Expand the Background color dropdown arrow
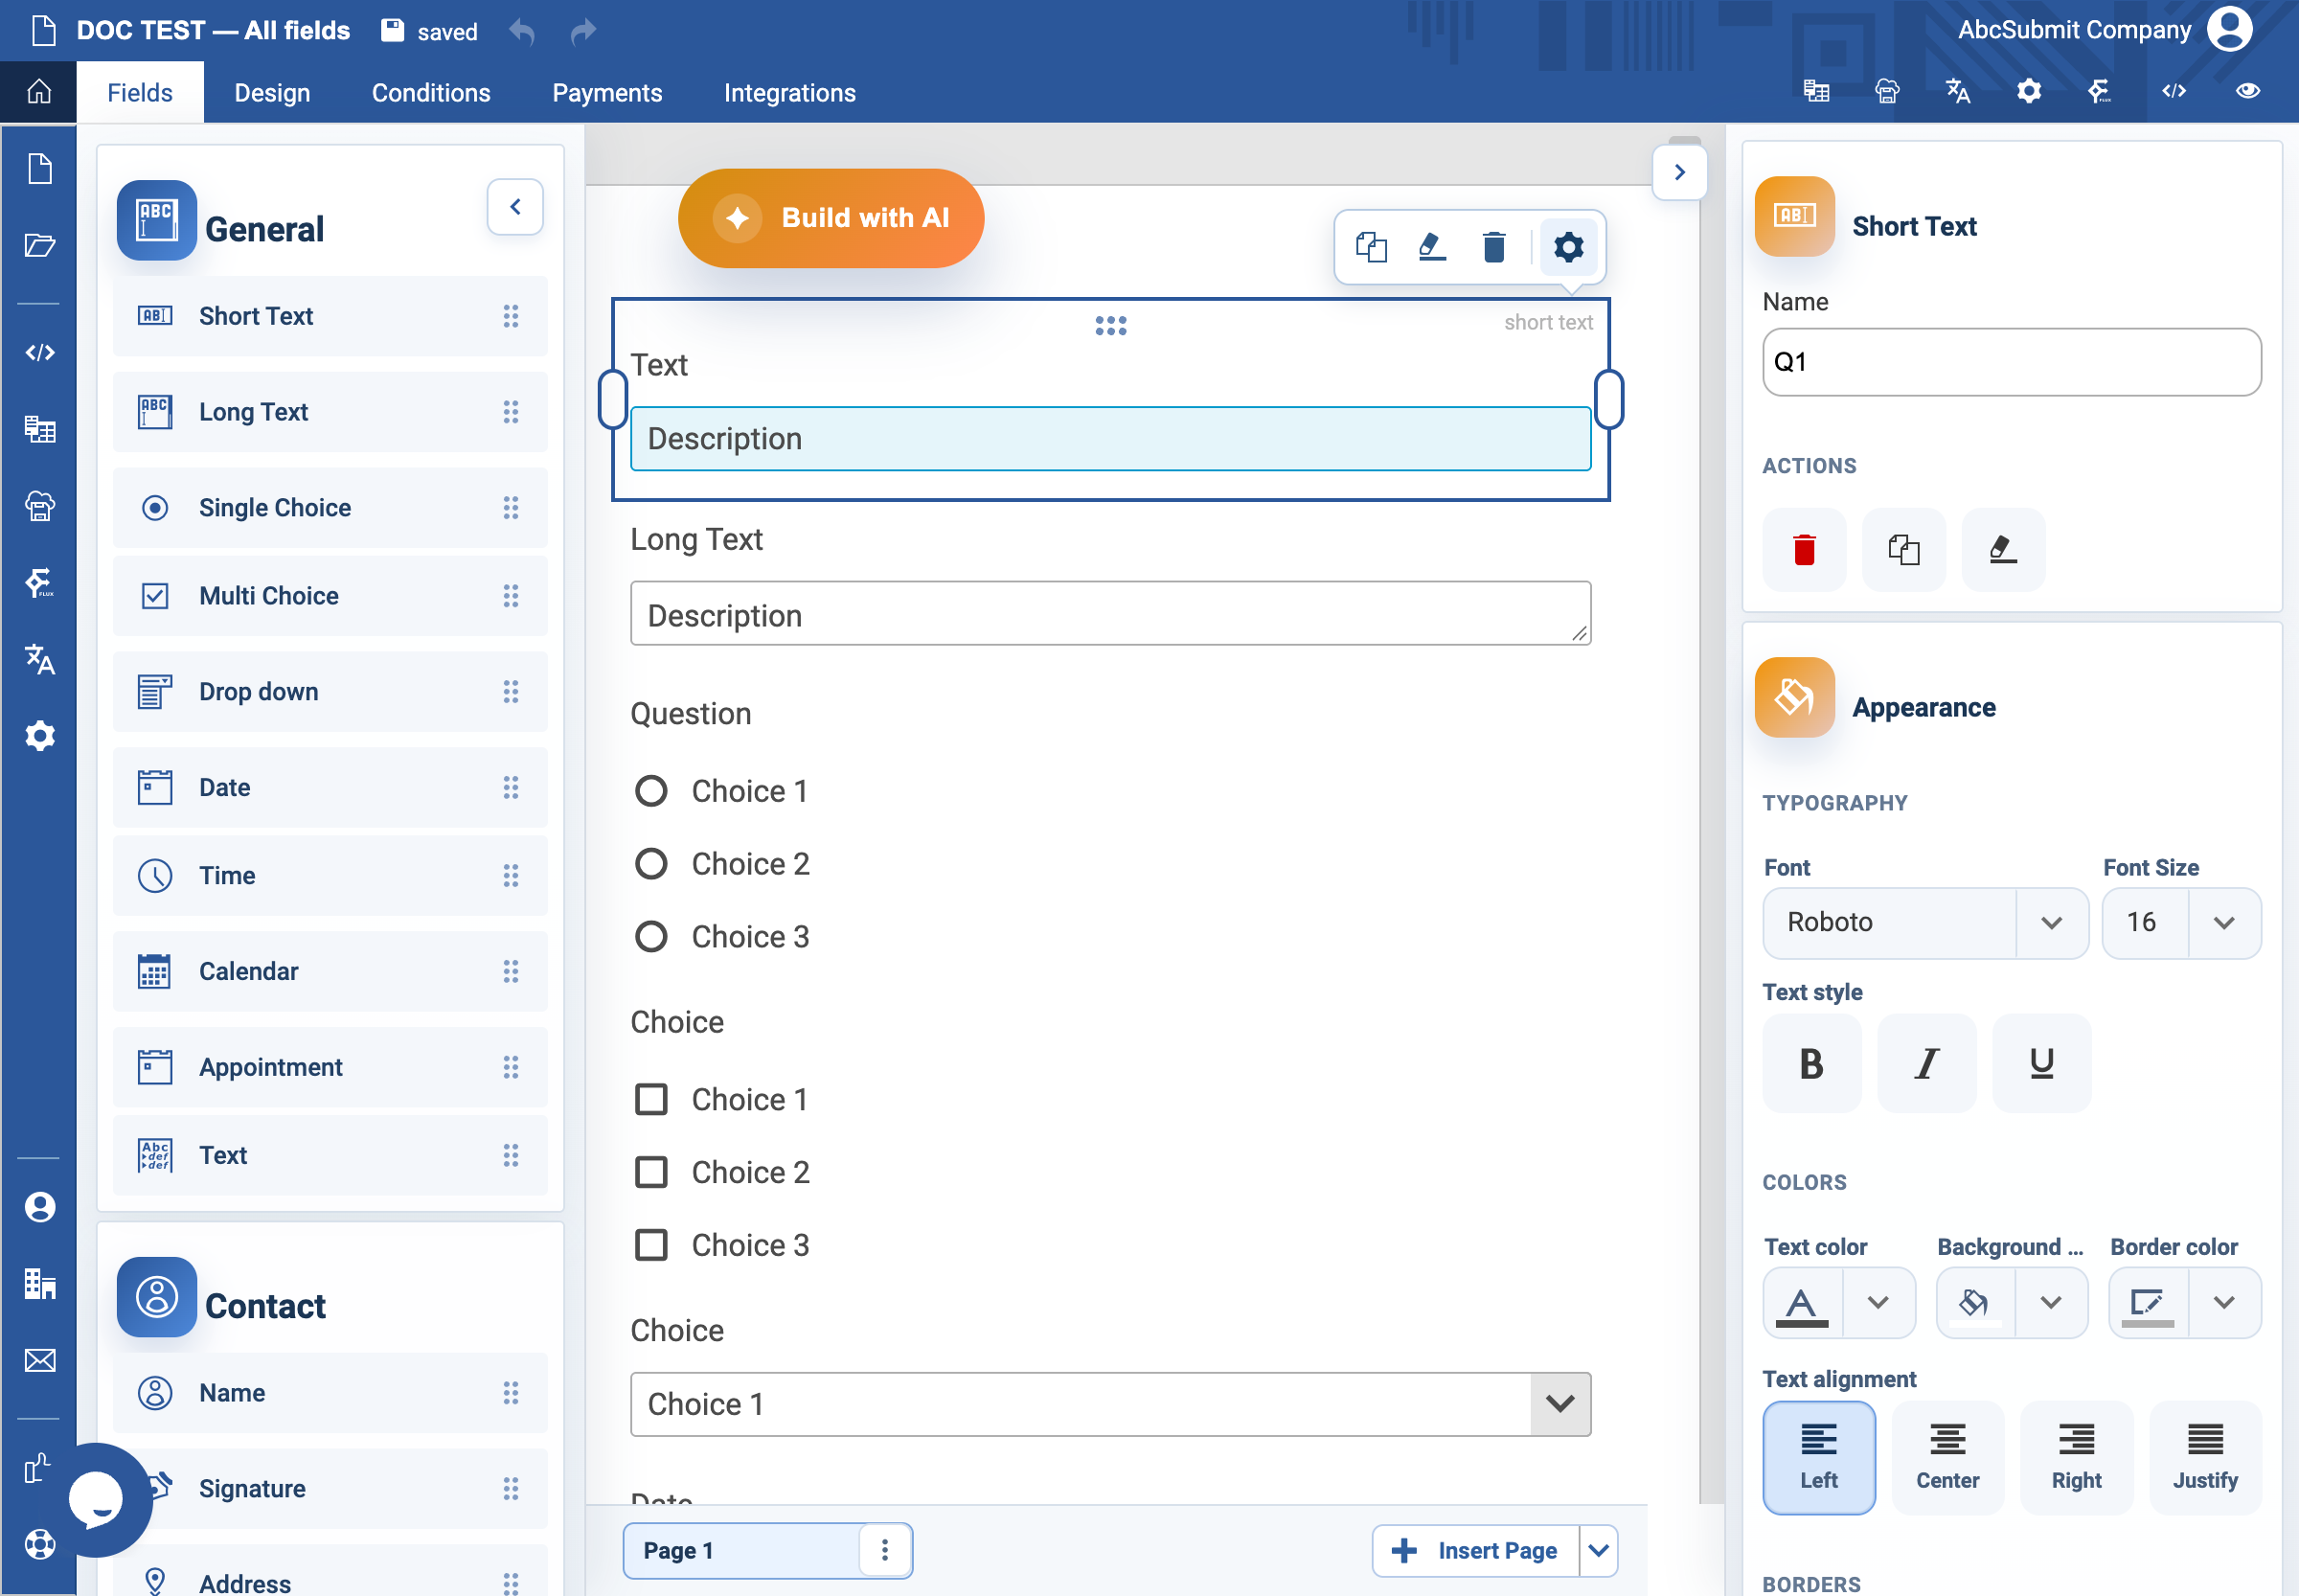 (x=2050, y=1302)
